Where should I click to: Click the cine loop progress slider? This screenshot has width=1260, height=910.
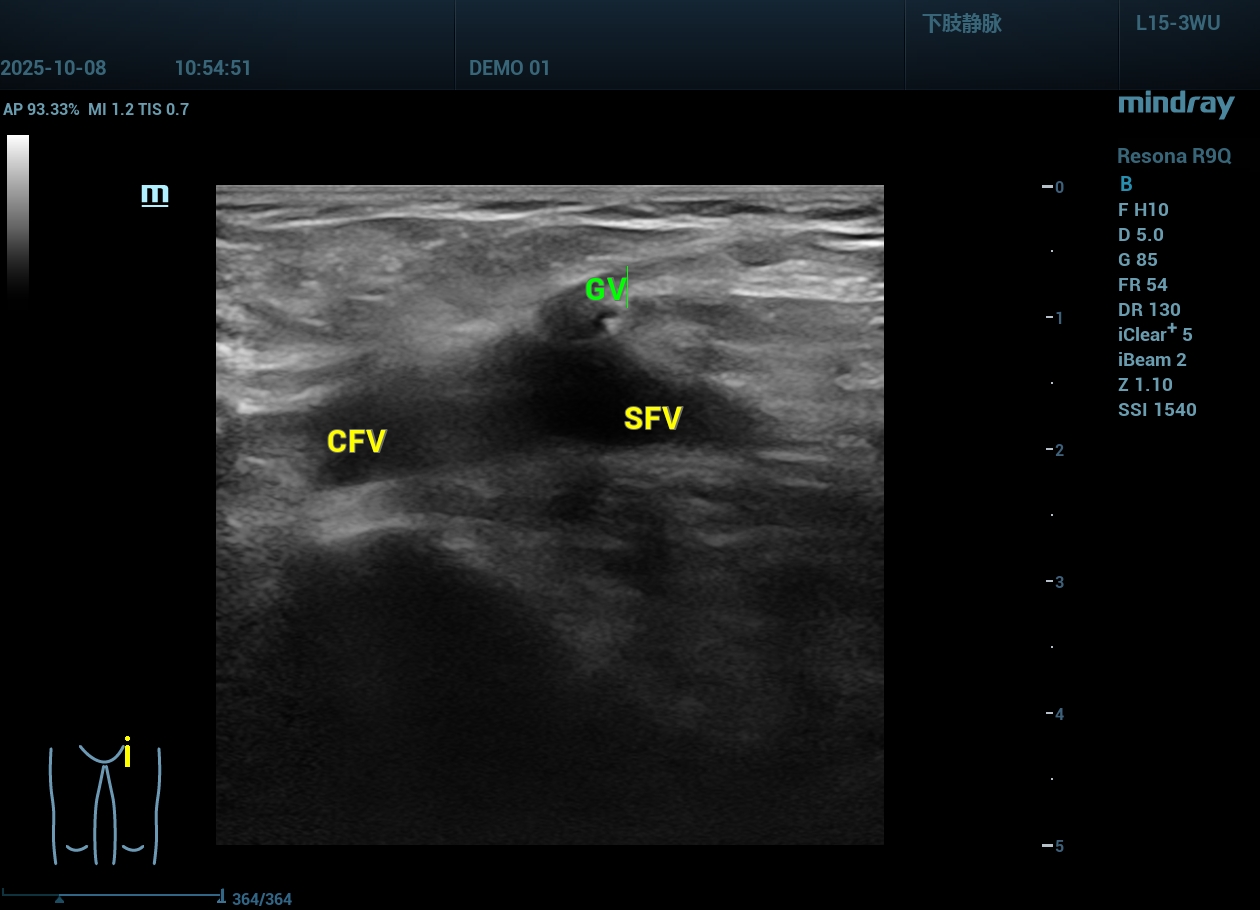click(112, 895)
